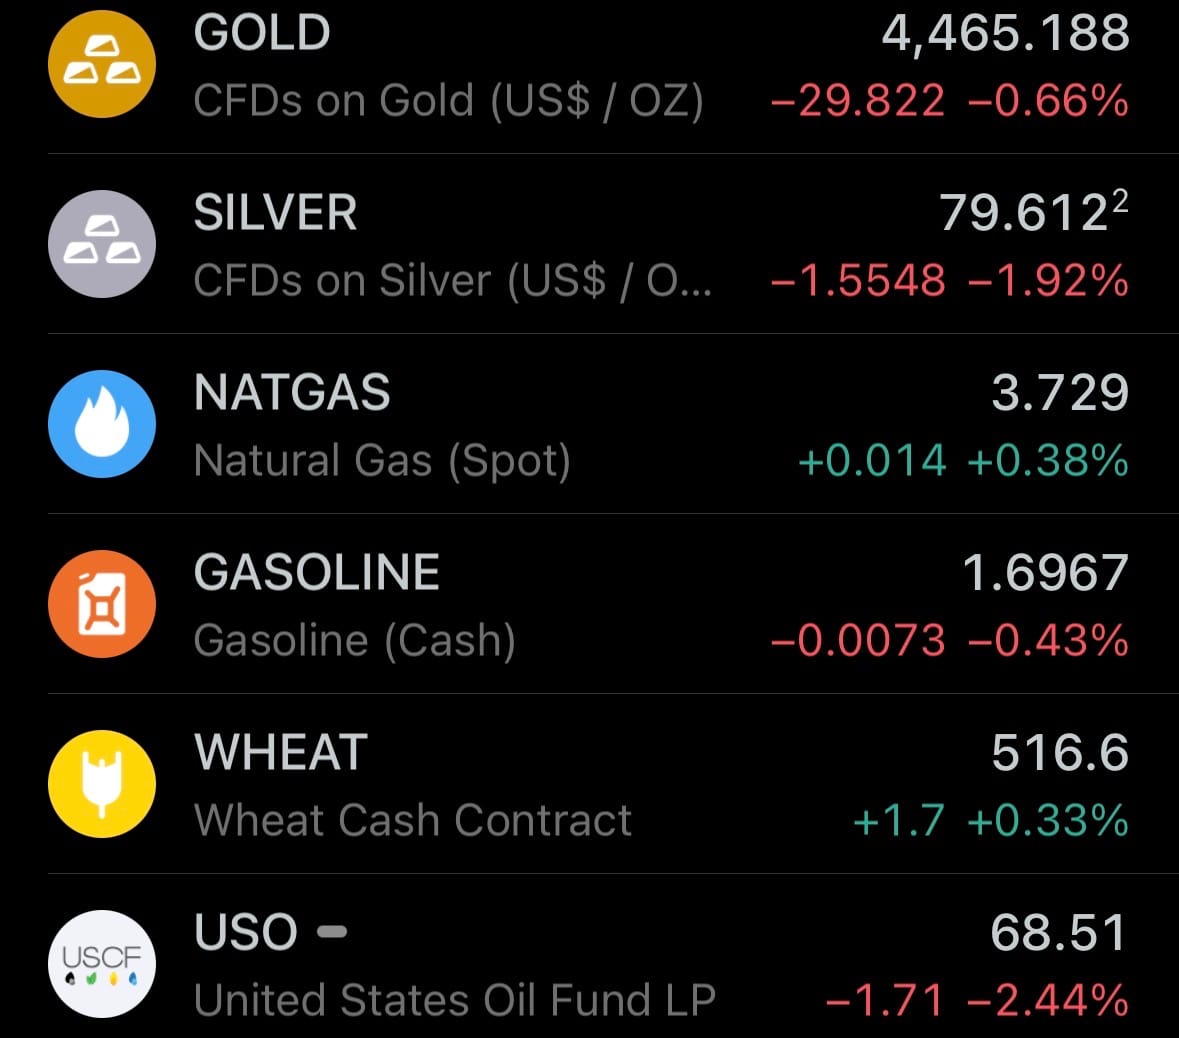The height and width of the screenshot is (1038, 1179).
Task: Open the GOLD symbol name
Action: [x=262, y=33]
